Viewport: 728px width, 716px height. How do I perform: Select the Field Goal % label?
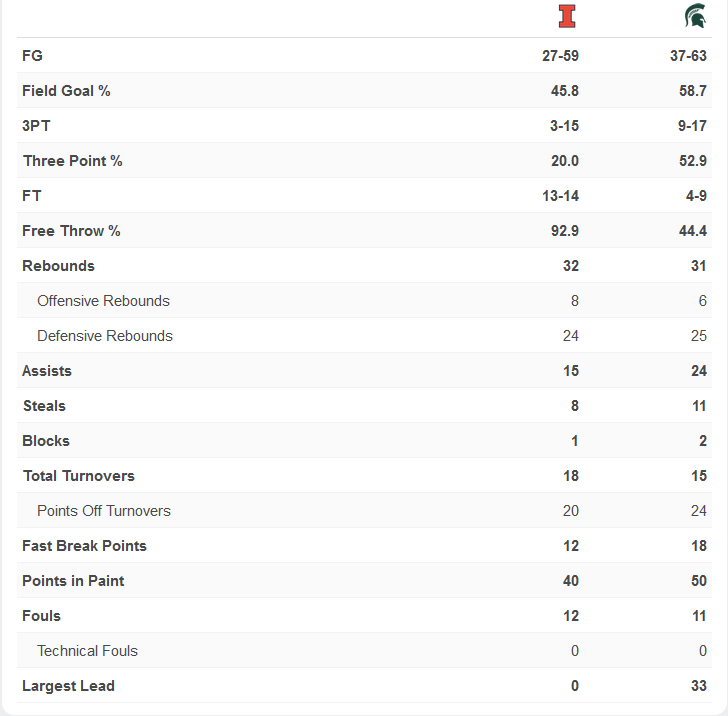click(66, 91)
